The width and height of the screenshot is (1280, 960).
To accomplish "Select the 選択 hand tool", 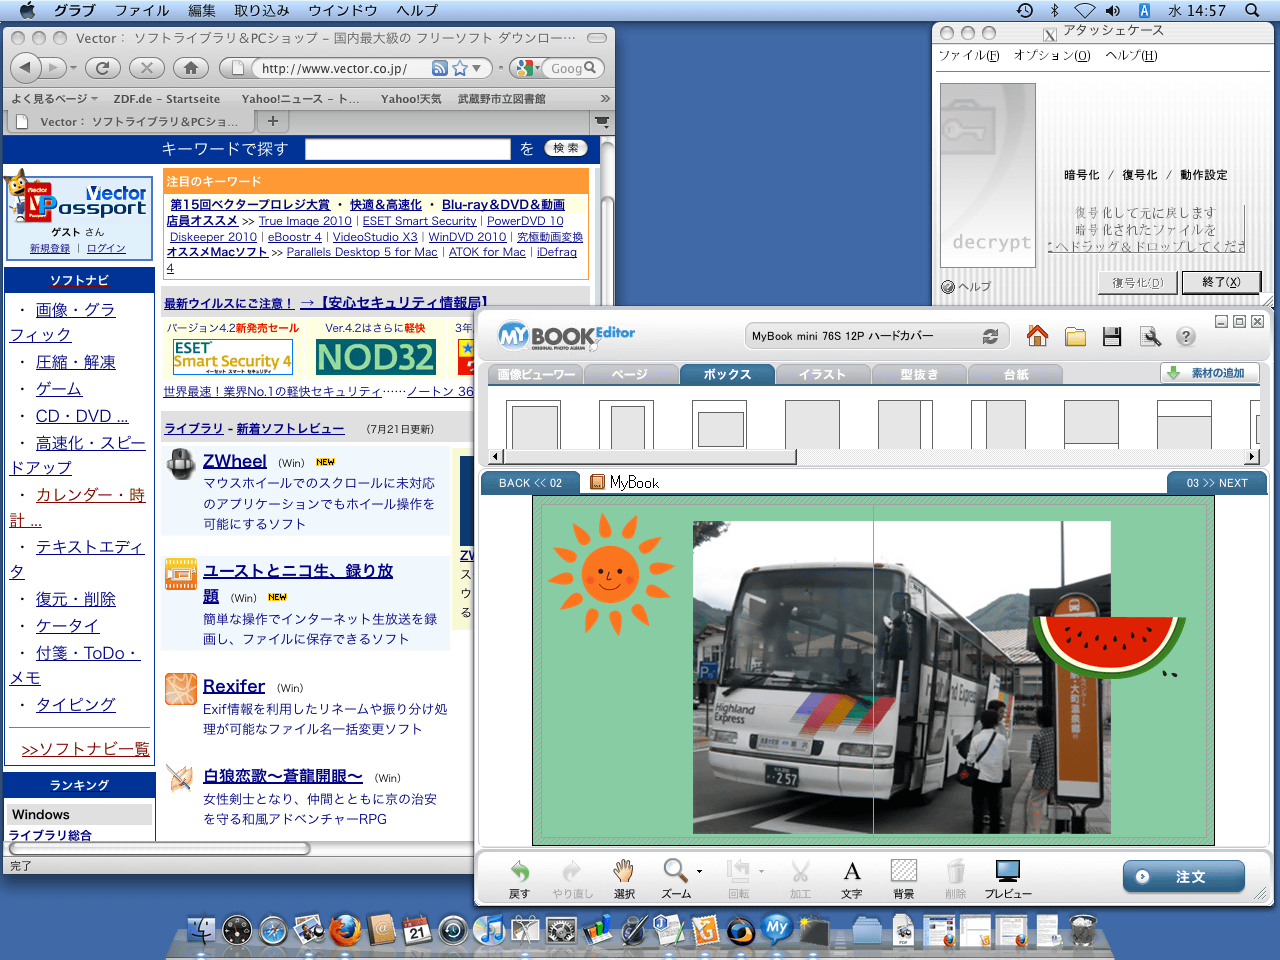I will 624,879.
